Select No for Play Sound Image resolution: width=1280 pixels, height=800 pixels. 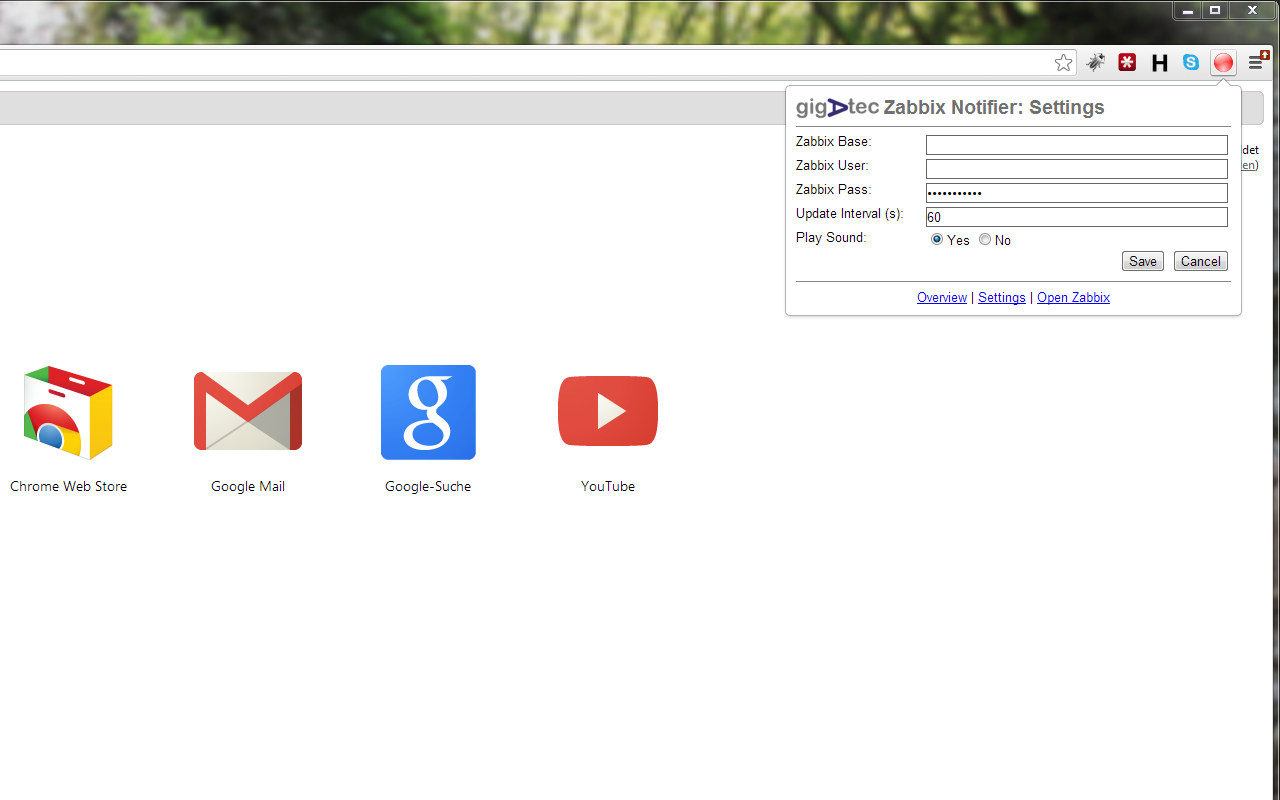pos(985,240)
